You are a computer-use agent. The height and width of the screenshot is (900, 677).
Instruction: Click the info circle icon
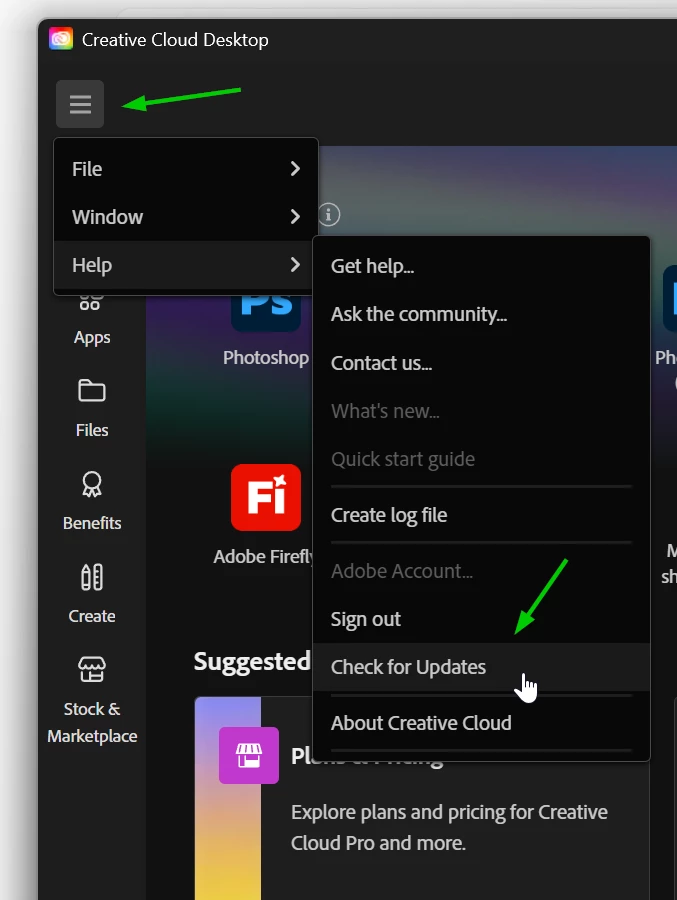pyautogui.click(x=329, y=215)
